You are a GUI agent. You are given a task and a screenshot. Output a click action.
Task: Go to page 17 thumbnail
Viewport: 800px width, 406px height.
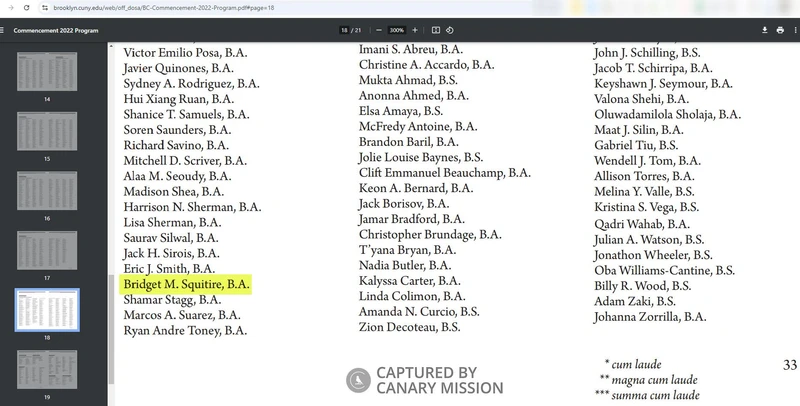[x=47, y=250]
